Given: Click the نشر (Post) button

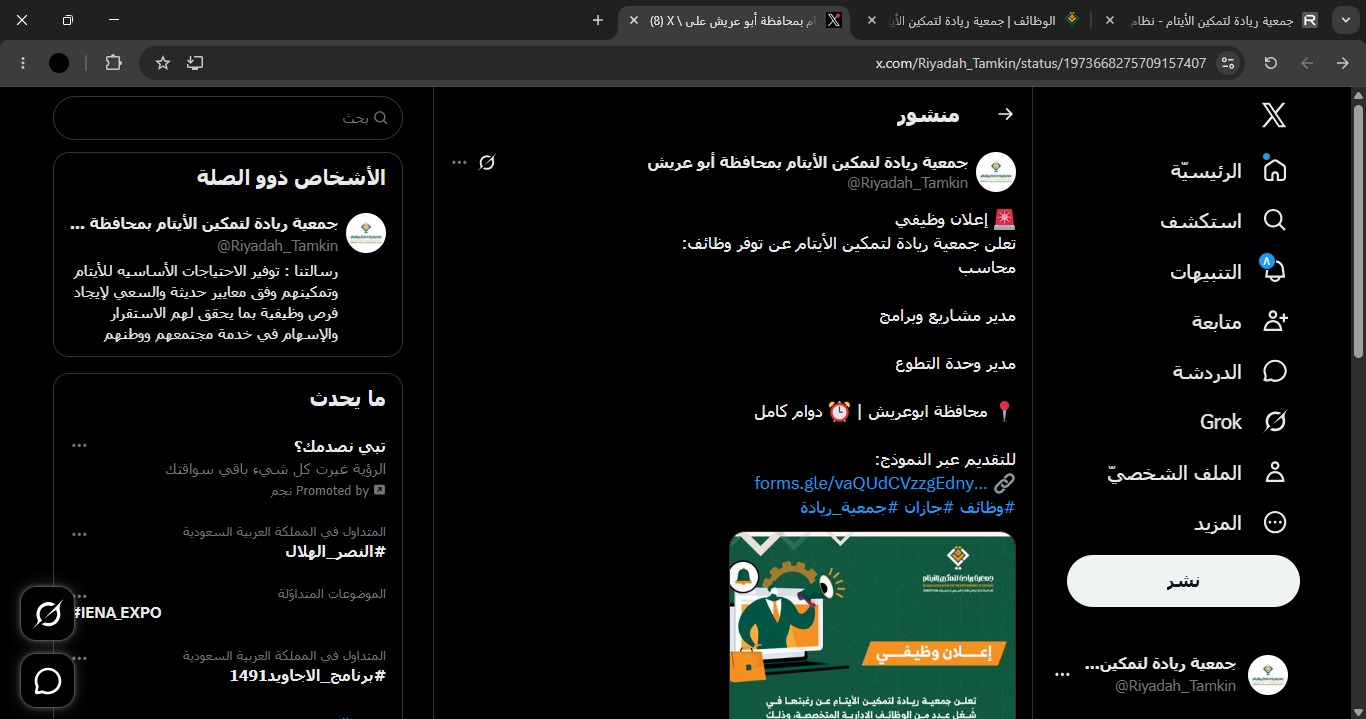Looking at the screenshot, I should click(x=1183, y=581).
